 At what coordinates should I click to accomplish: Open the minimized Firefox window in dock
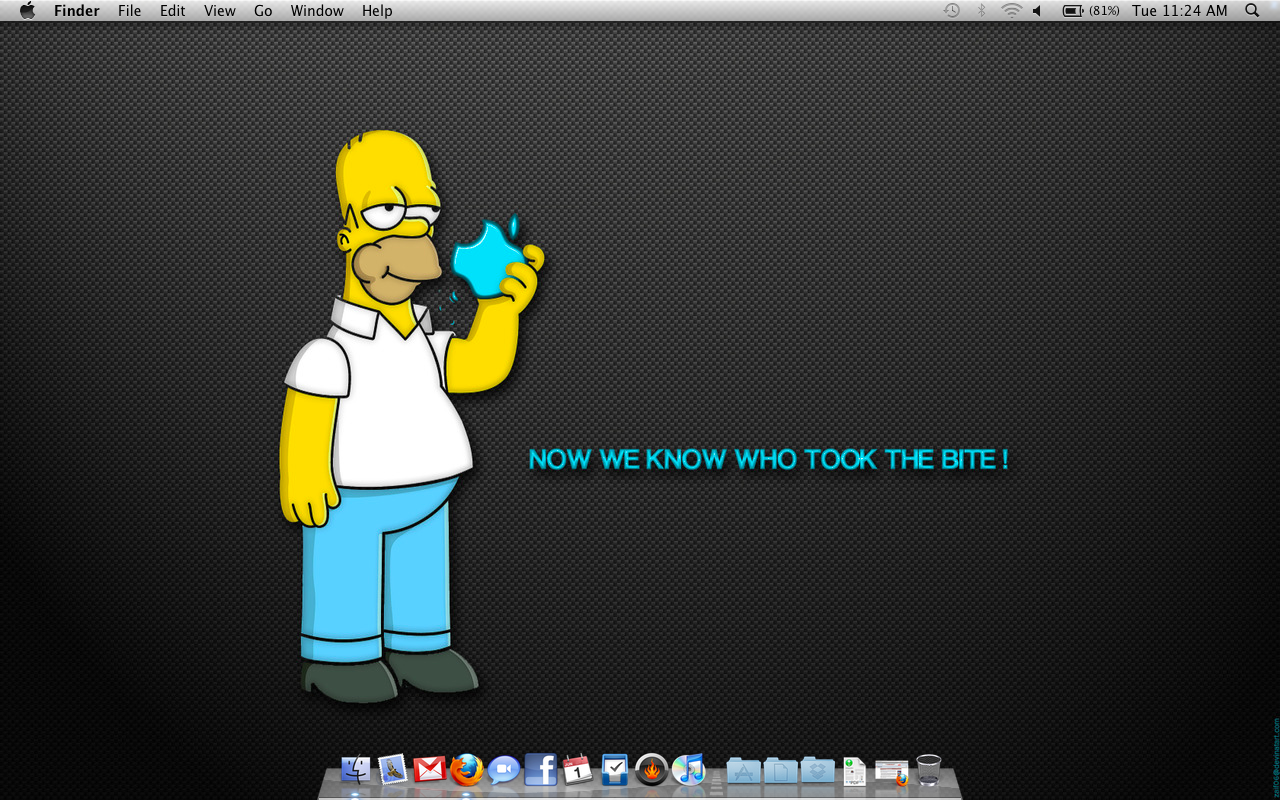(x=891, y=771)
